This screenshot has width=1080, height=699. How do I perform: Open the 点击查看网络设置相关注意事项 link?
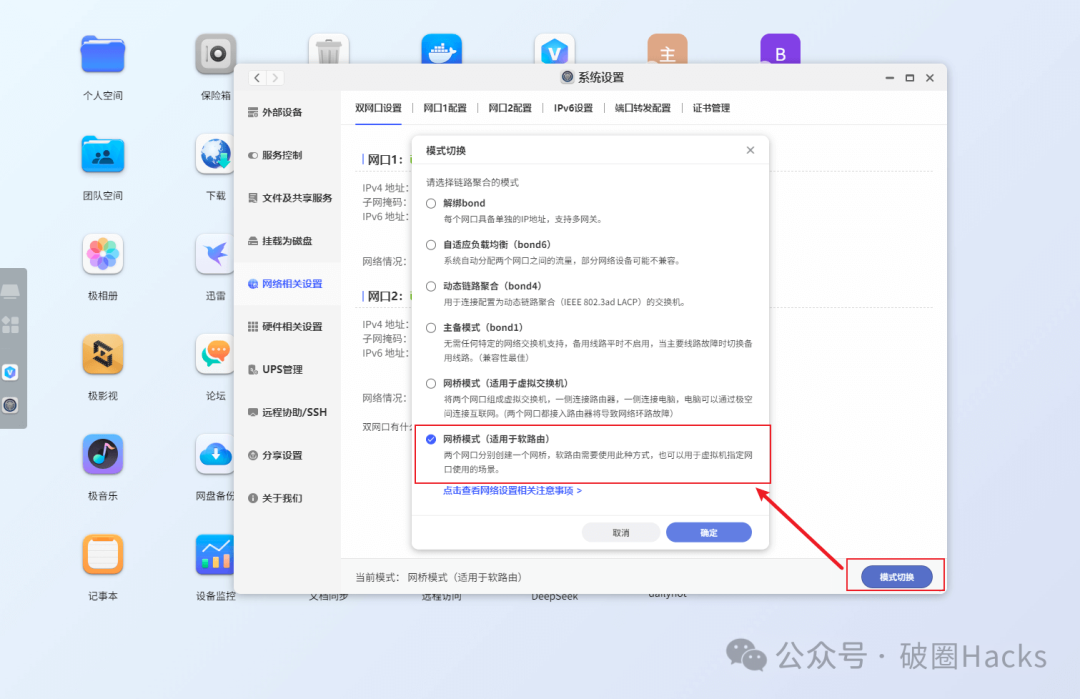tap(512, 490)
